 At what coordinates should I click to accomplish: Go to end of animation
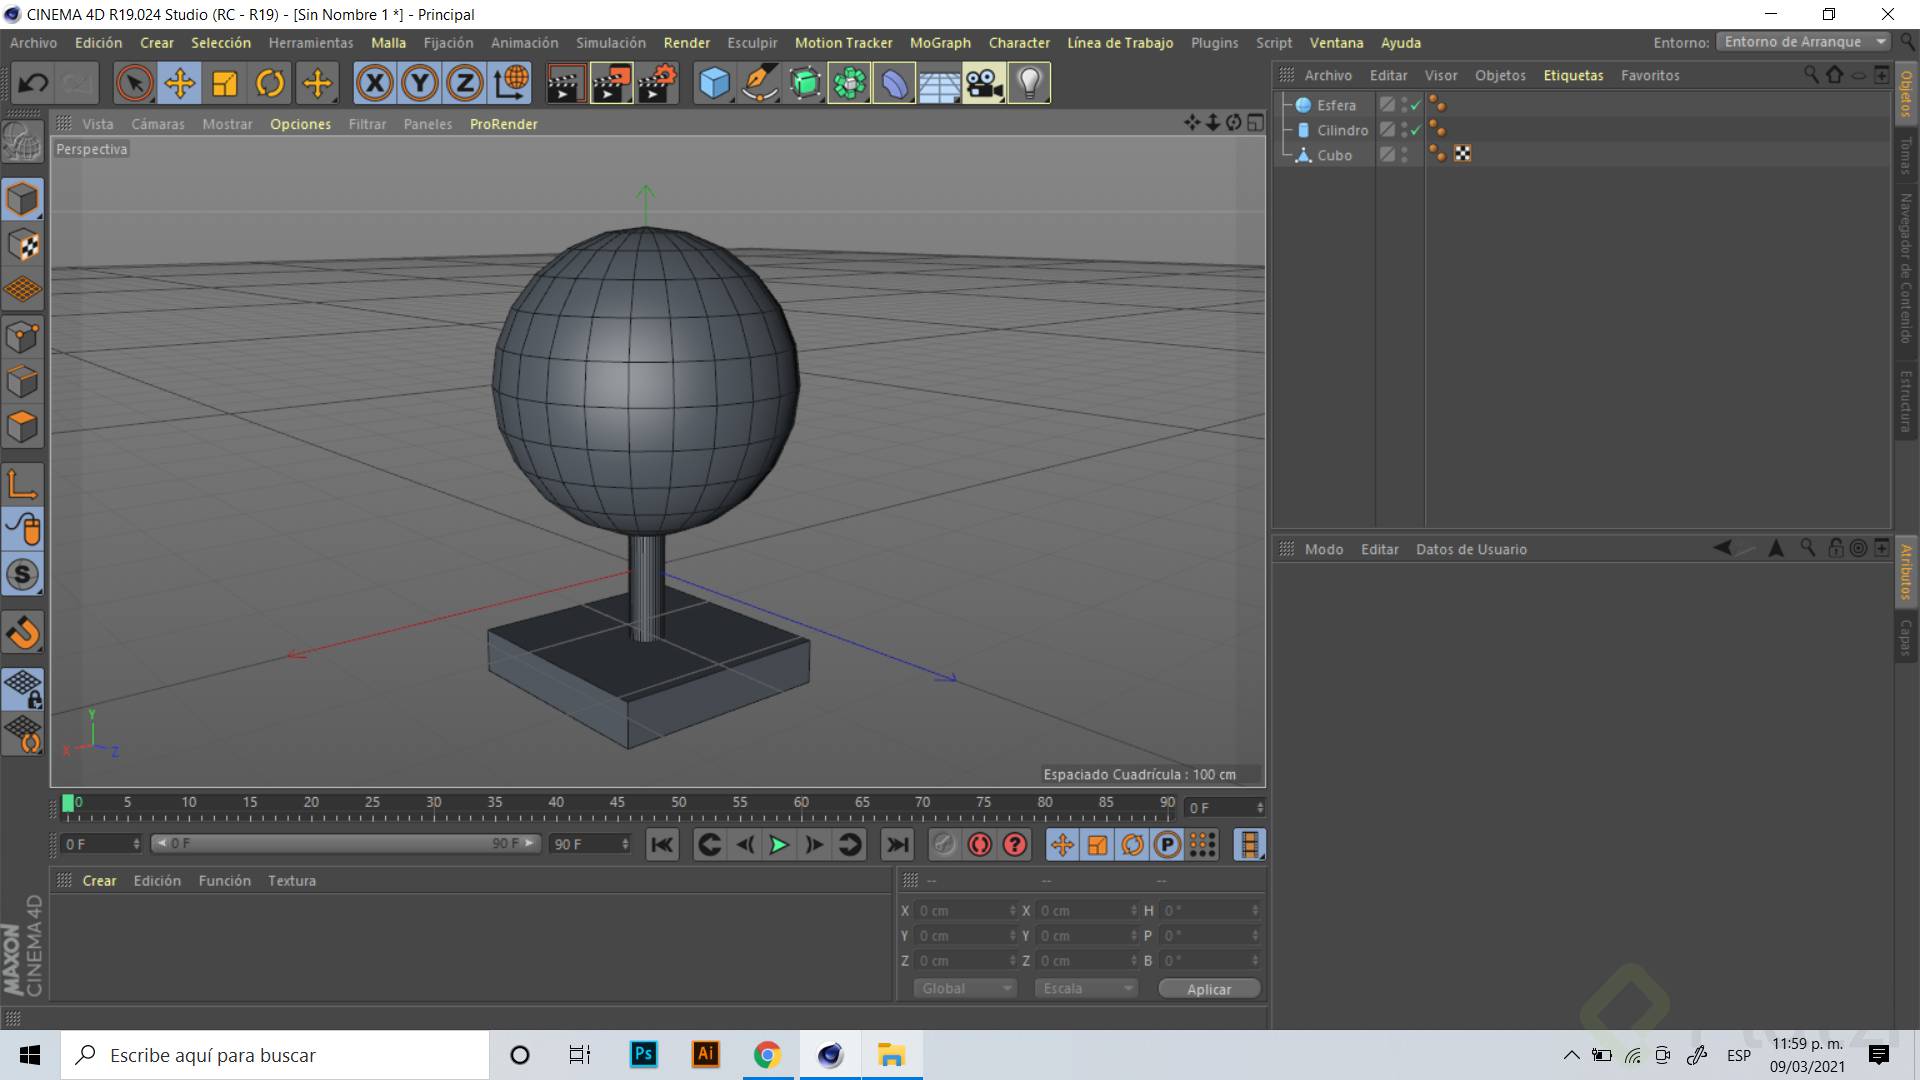(897, 845)
